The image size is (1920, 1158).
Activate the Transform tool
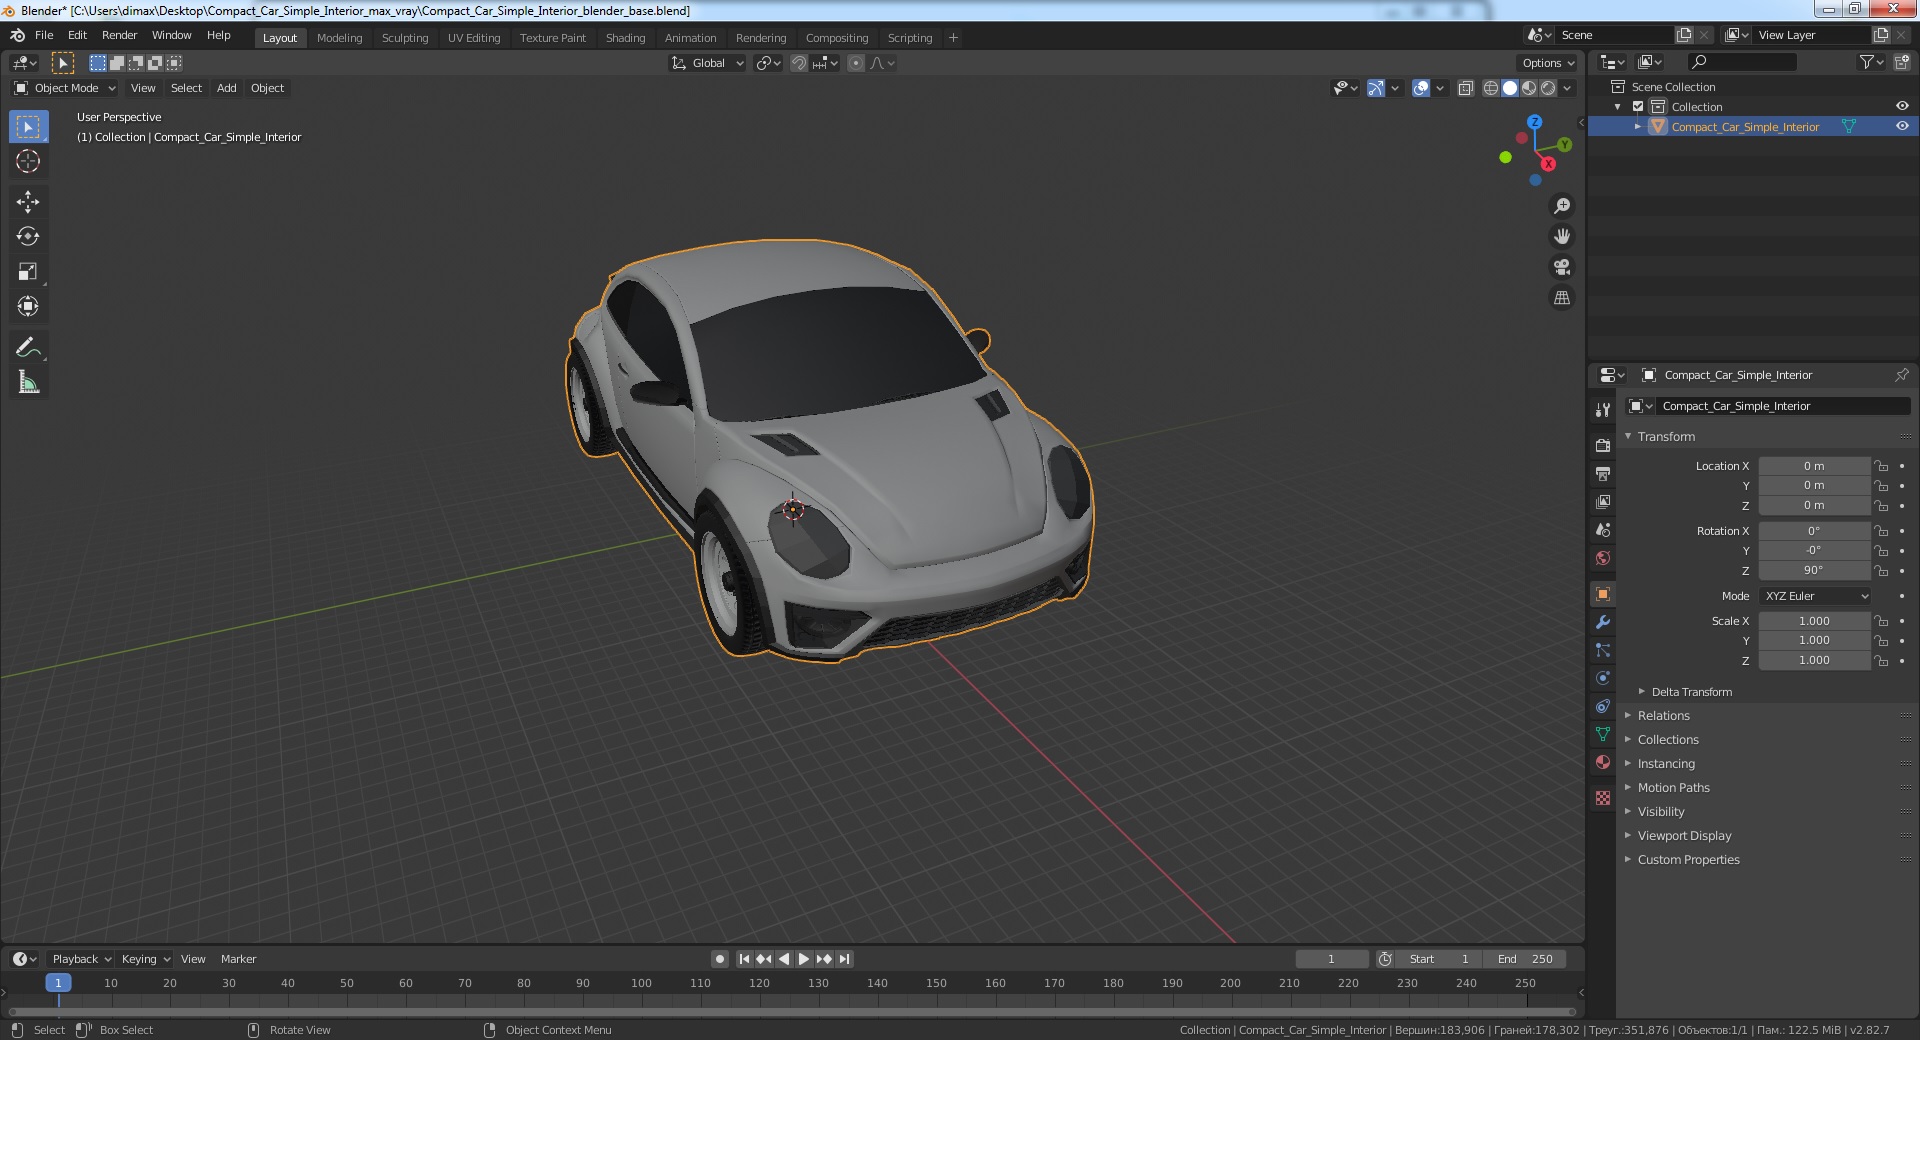click(28, 307)
